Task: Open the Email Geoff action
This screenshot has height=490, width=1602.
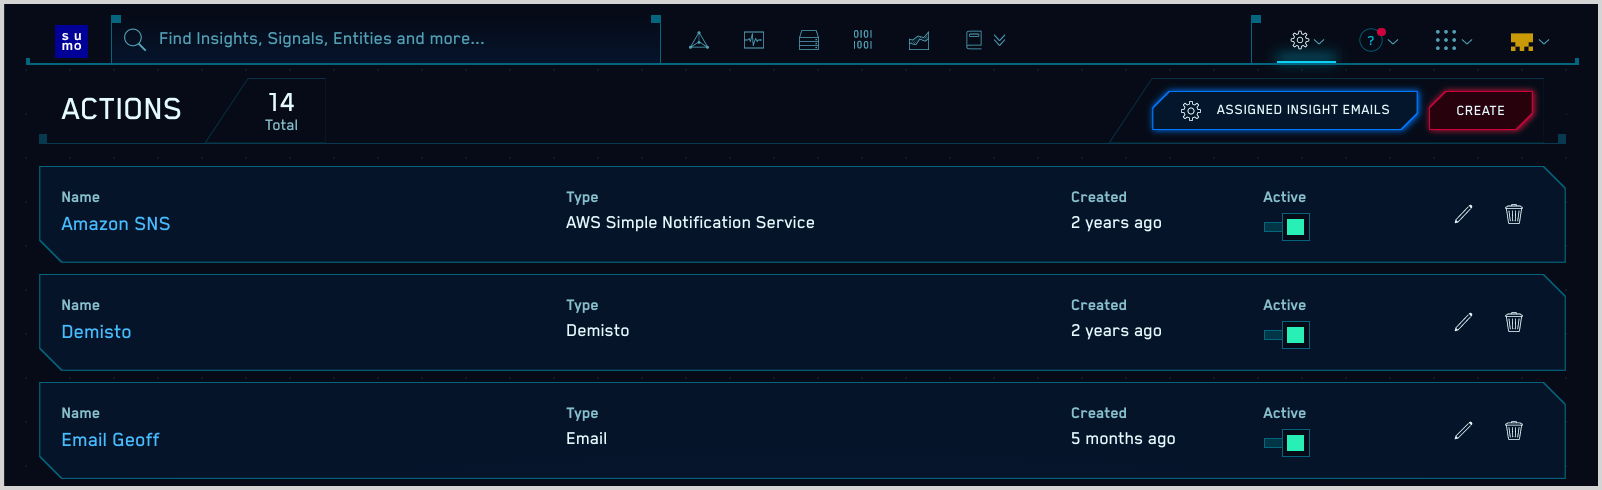Action: (110, 440)
